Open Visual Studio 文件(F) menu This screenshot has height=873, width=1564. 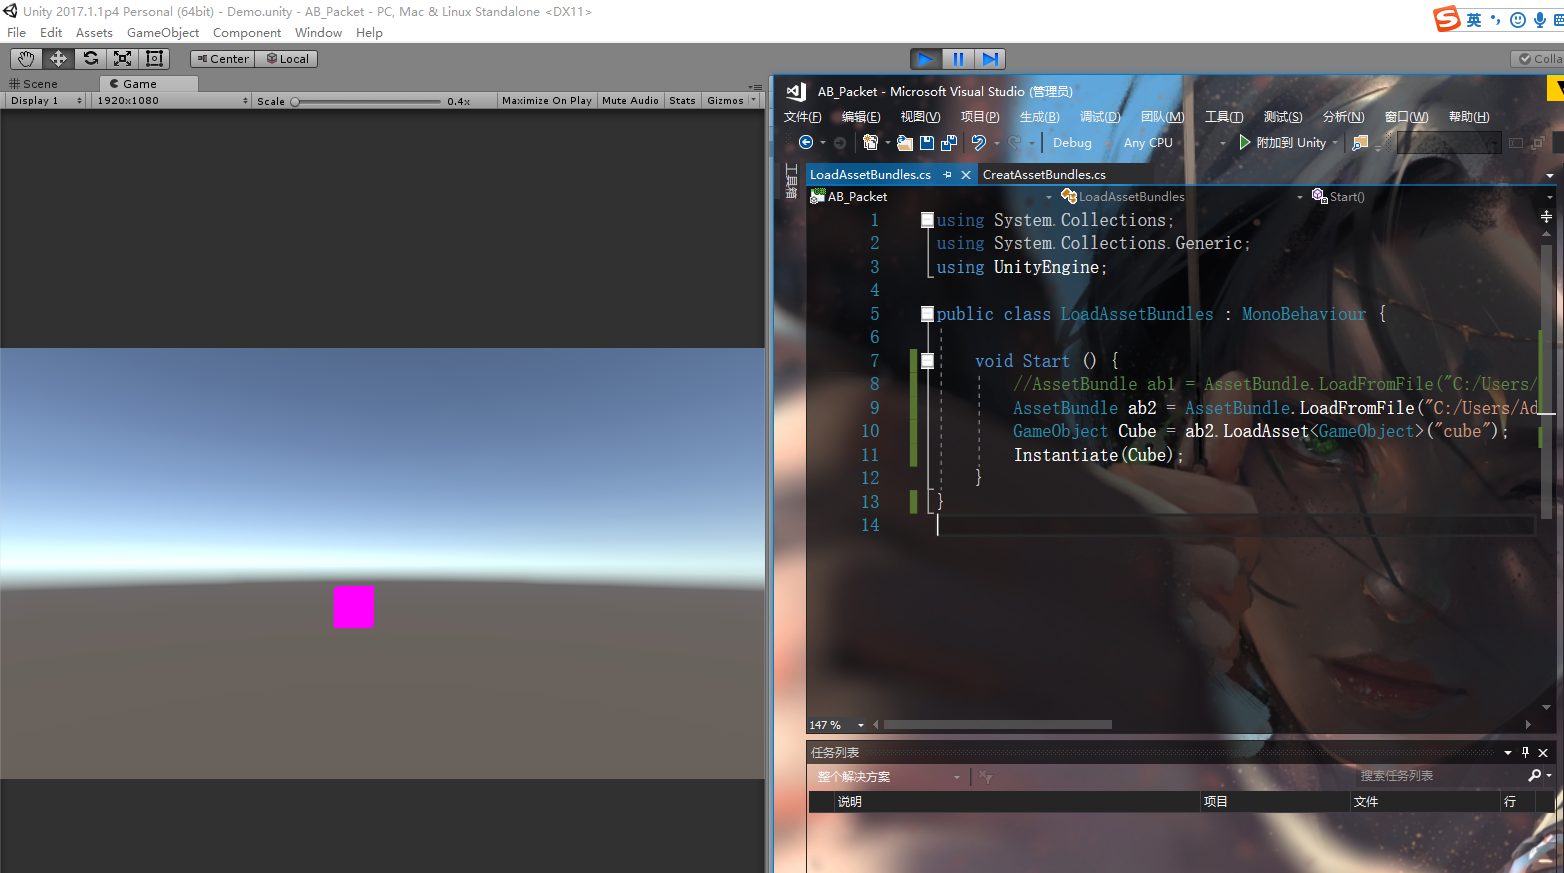click(x=803, y=117)
